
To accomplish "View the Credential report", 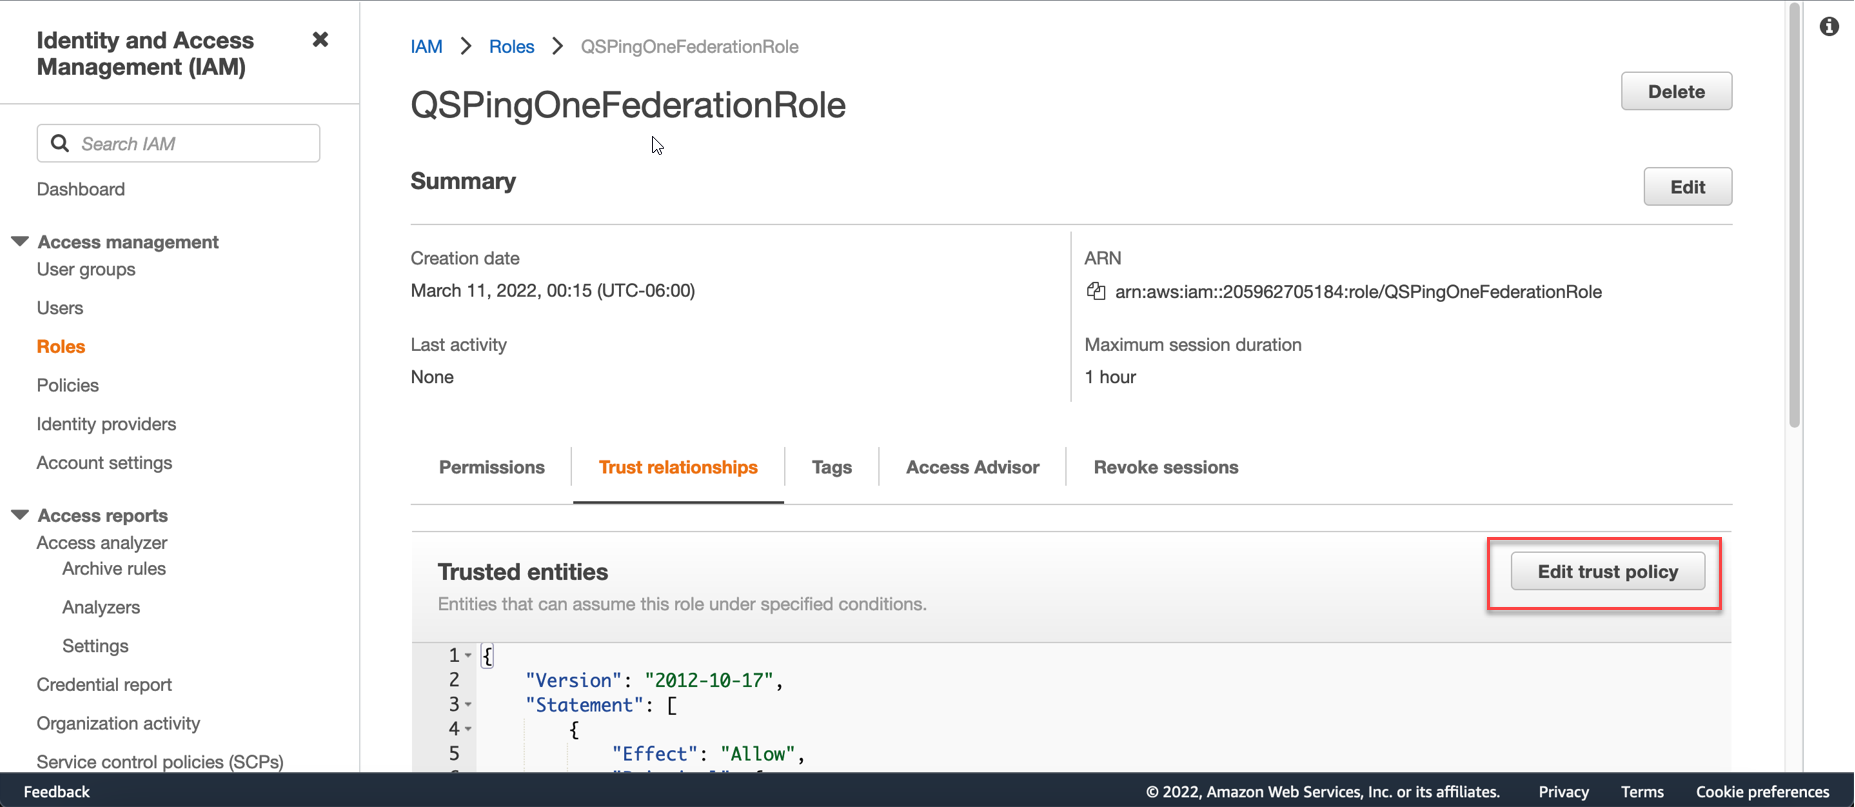I will pyautogui.click(x=104, y=685).
